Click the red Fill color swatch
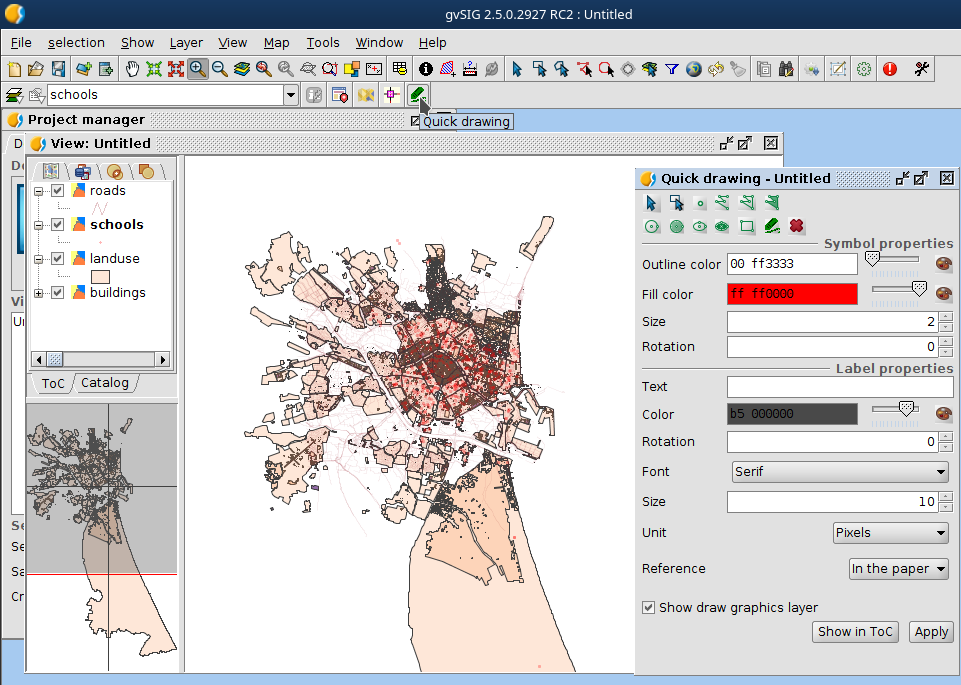 (792, 294)
